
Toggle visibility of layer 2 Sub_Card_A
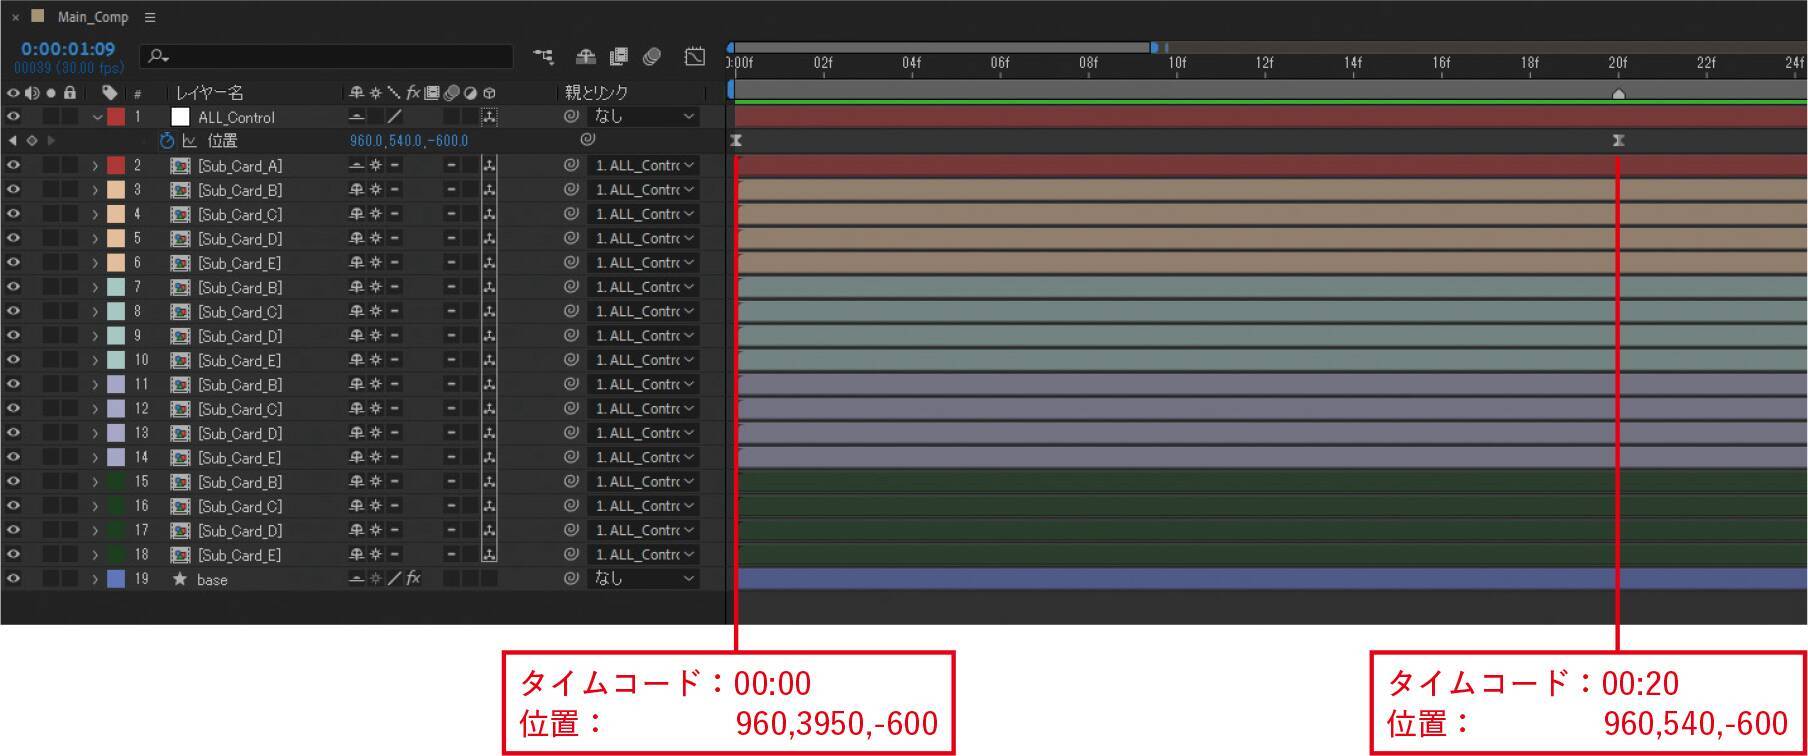(13, 165)
